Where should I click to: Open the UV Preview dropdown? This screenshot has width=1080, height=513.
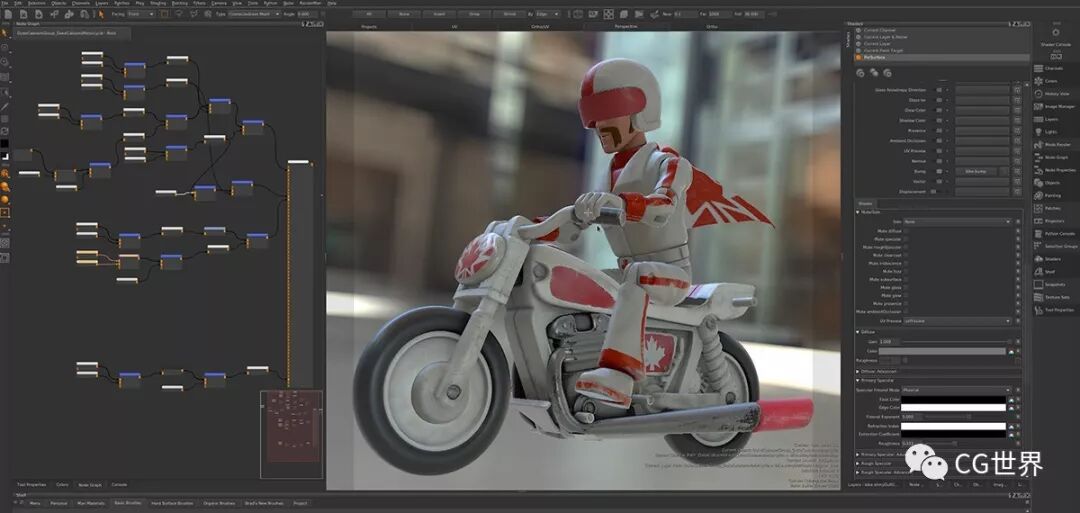[x=957, y=321]
